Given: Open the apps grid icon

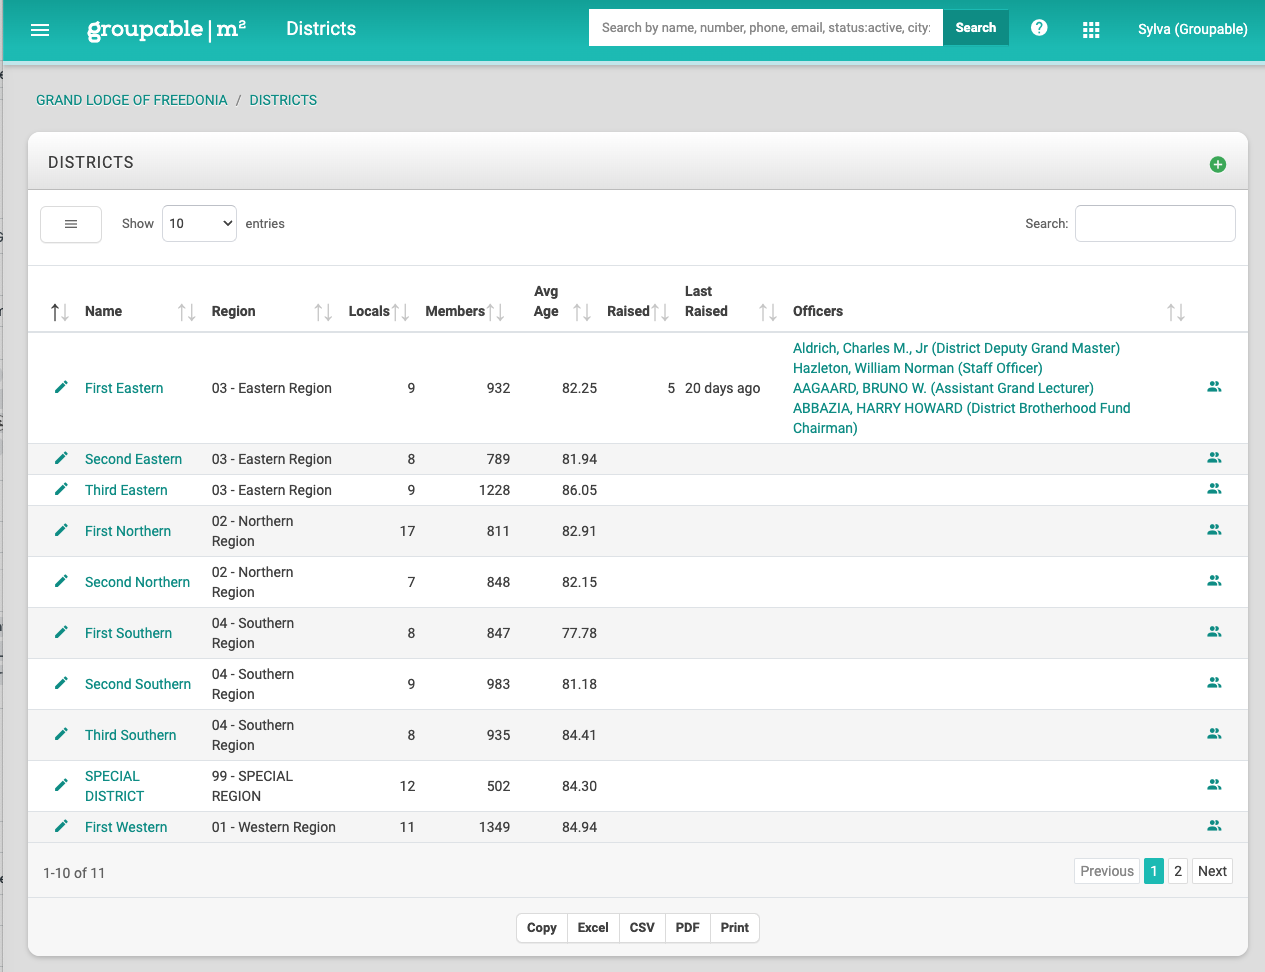Looking at the screenshot, I should pyautogui.click(x=1091, y=29).
